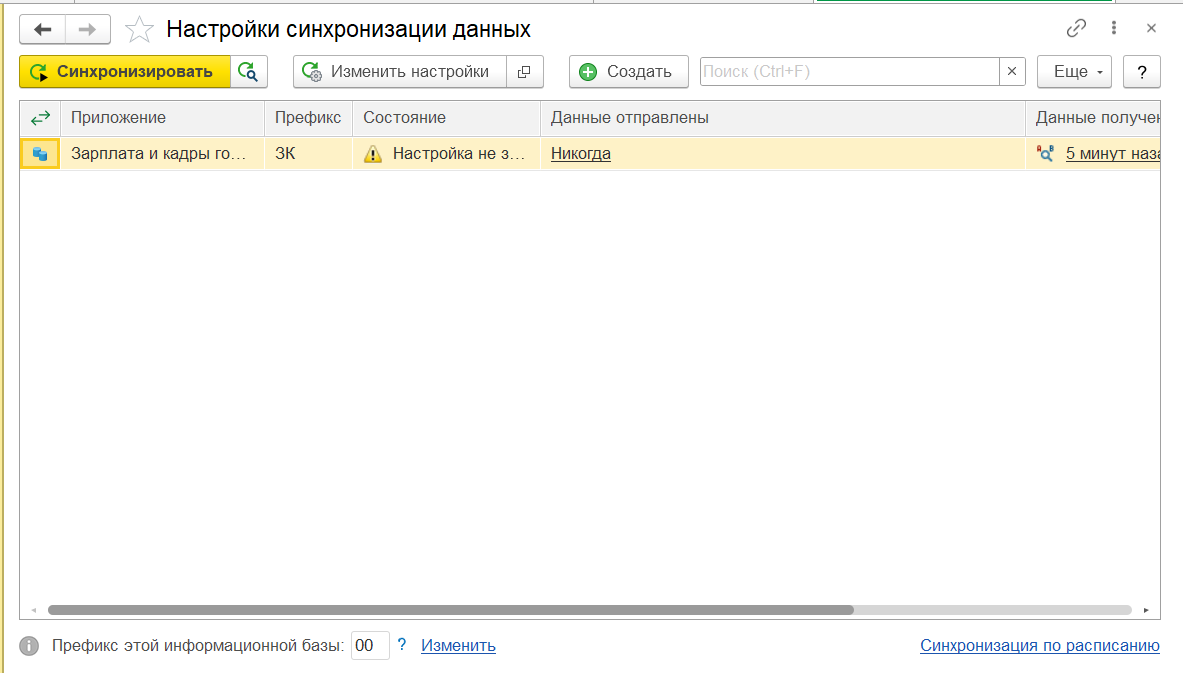Clear the search field with X
Screen dimensions: 1183x673
click(x=1012, y=72)
